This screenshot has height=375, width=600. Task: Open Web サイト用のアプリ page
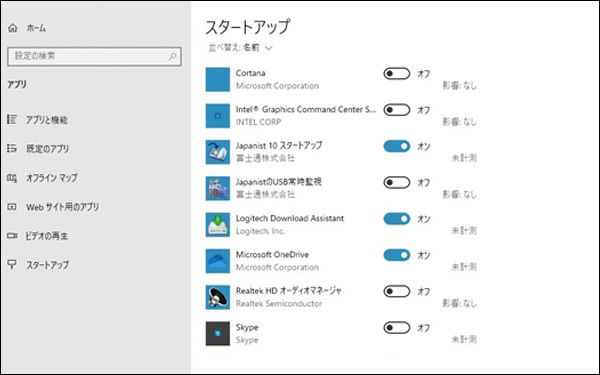pos(63,207)
